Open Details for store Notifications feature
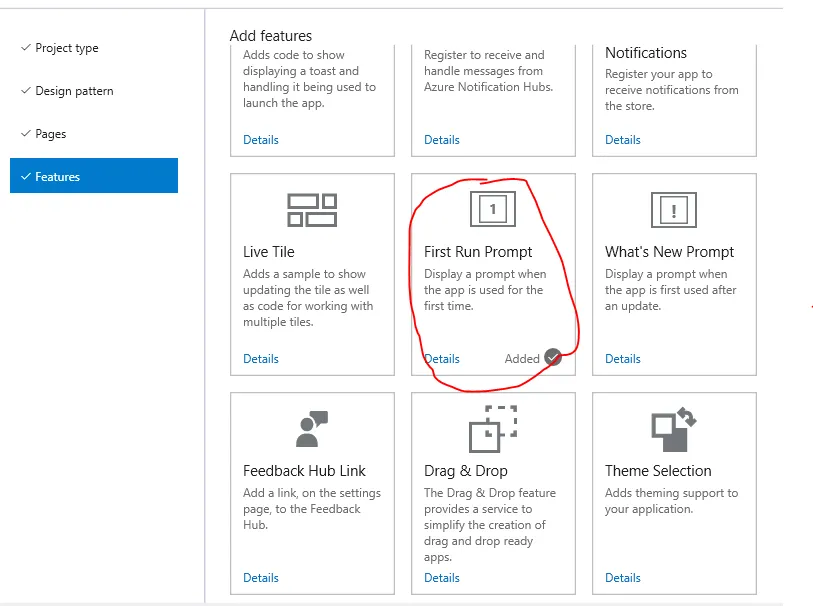 pos(623,140)
